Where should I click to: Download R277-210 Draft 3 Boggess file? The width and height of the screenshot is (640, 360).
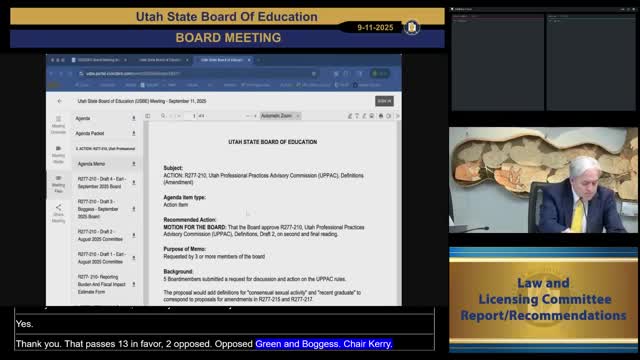point(133,209)
